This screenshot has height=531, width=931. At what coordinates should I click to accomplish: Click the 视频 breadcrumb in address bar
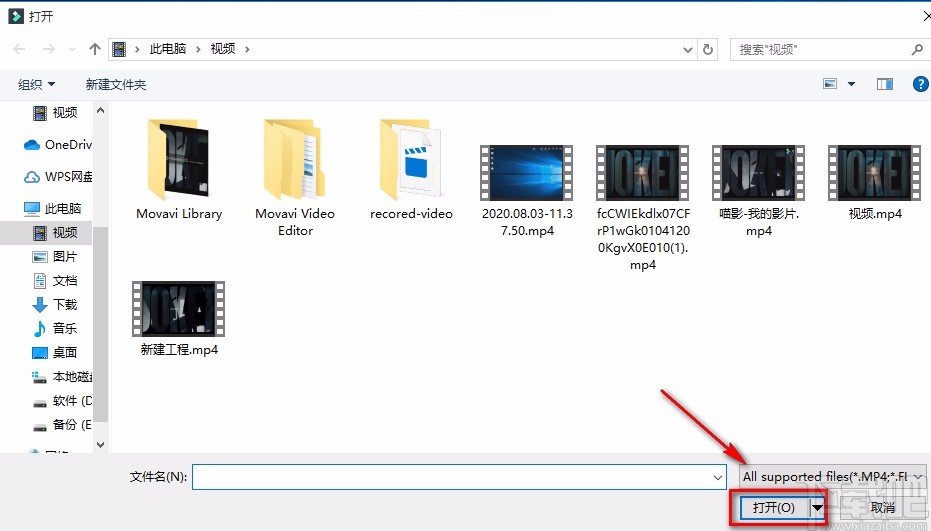[x=223, y=49]
